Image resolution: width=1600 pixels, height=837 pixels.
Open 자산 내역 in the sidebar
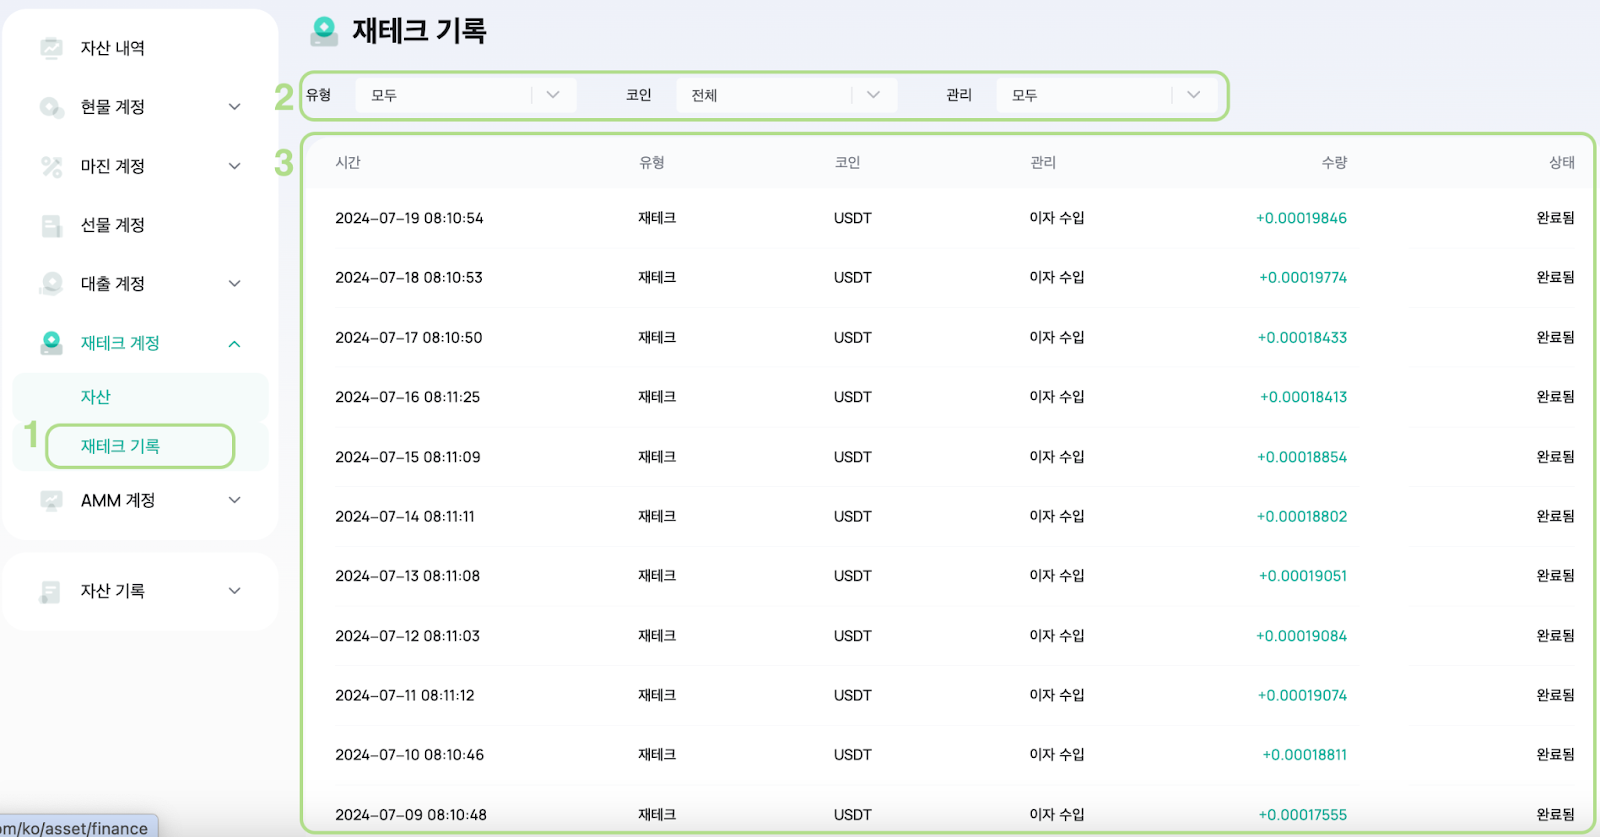(x=113, y=48)
